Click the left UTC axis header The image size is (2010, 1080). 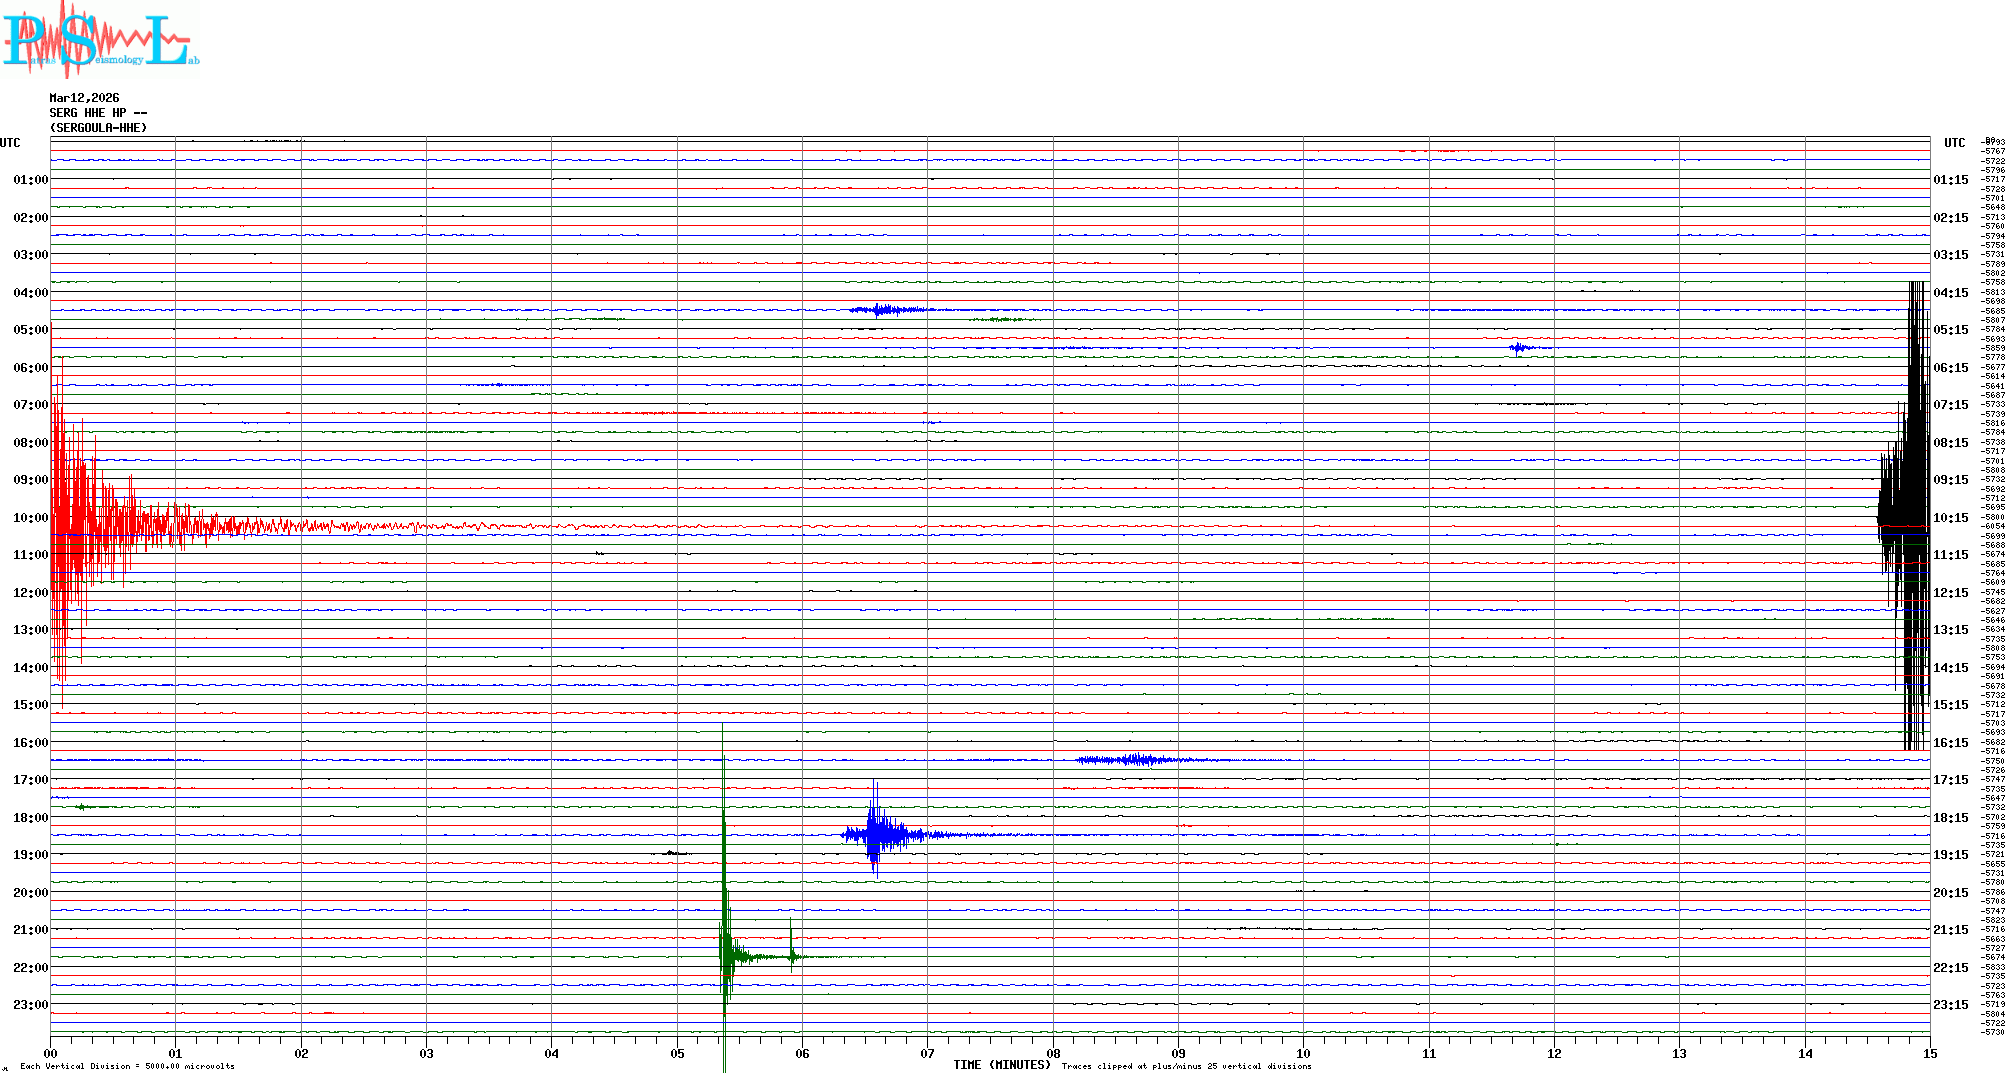pos(10,143)
